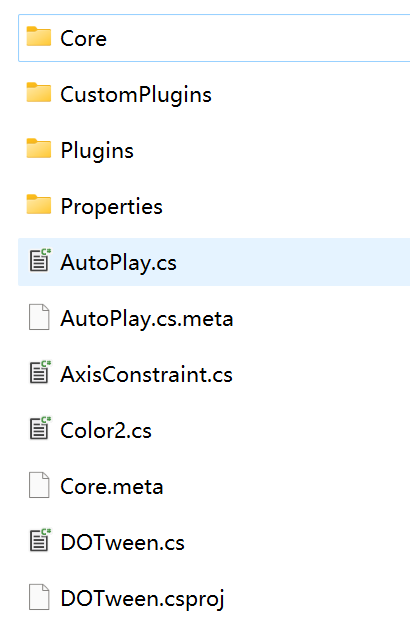Screen dimensions: 410x639
Task: Click the Color2.cs C# file icon
Action: point(40,428)
